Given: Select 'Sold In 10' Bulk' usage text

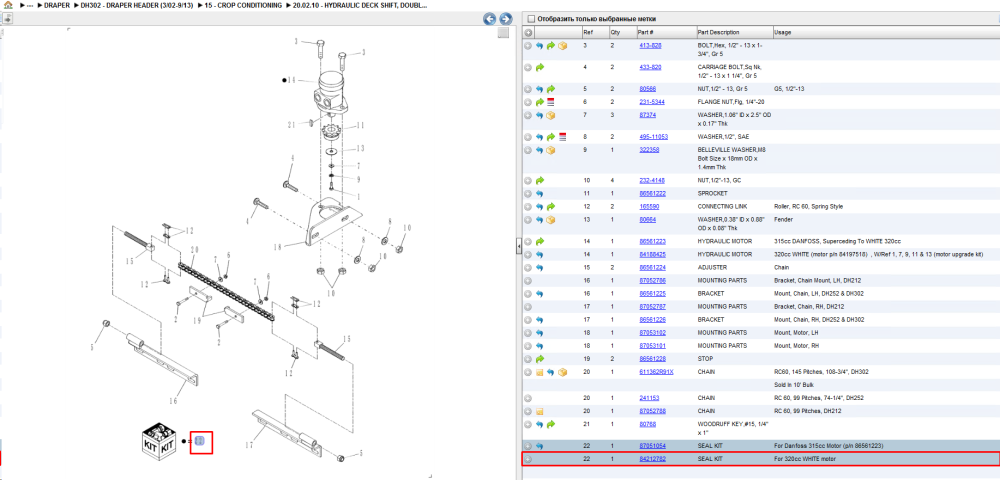Looking at the screenshot, I should [793, 385].
